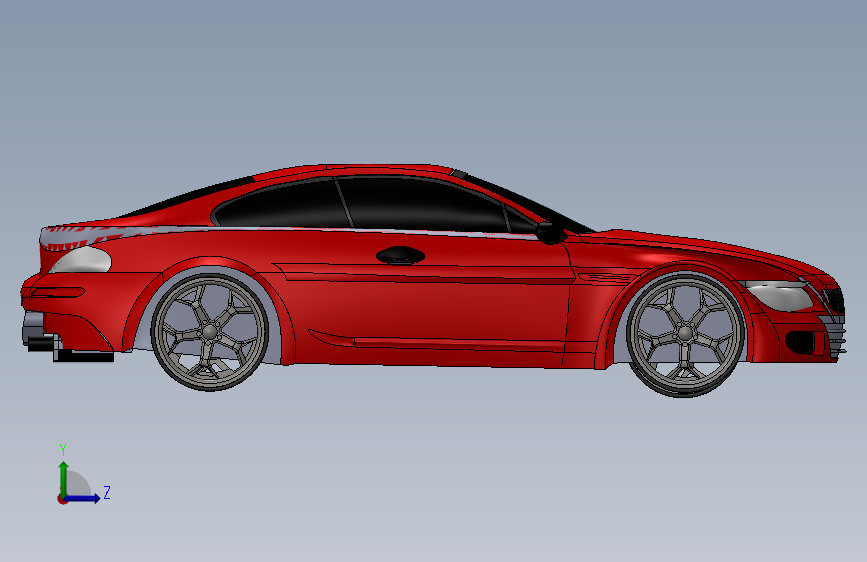The width and height of the screenshot is (867, 562).
Task: Click the red origin dot of the triad
Action: [x=62, y=499]
